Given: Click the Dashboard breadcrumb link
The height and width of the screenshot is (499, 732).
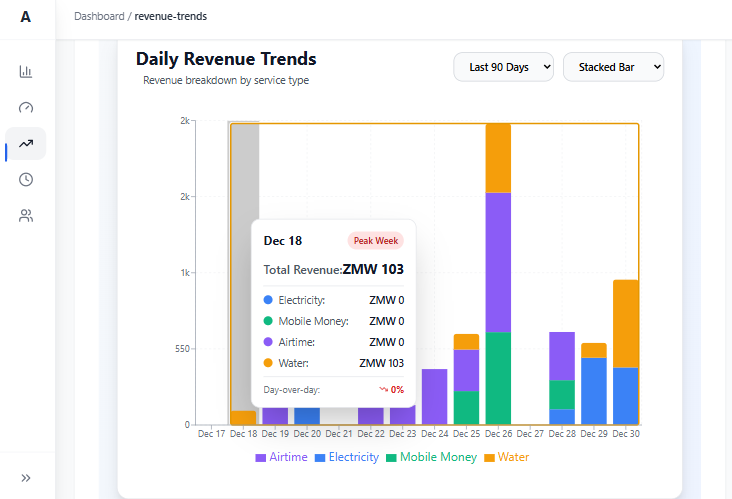Looking at the screenshot, I should point(99,16).
